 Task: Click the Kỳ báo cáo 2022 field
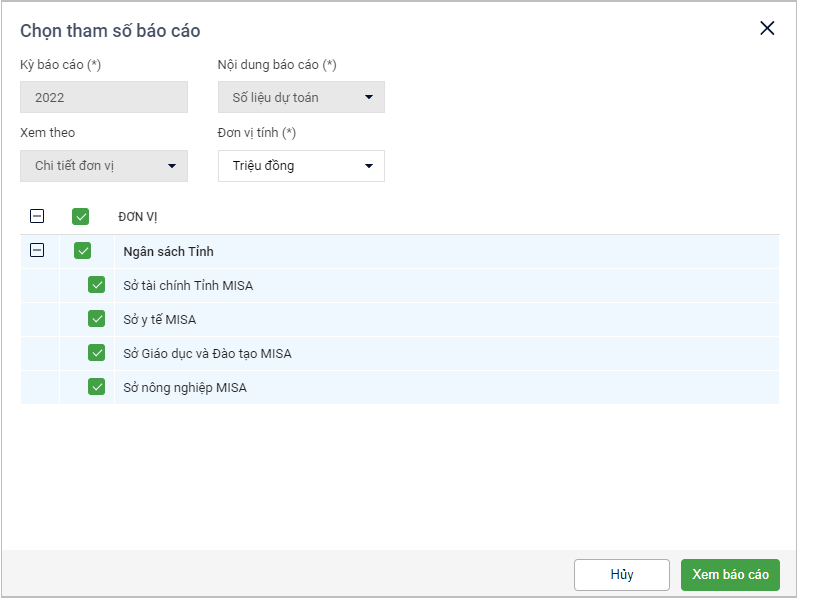point(104,97)
